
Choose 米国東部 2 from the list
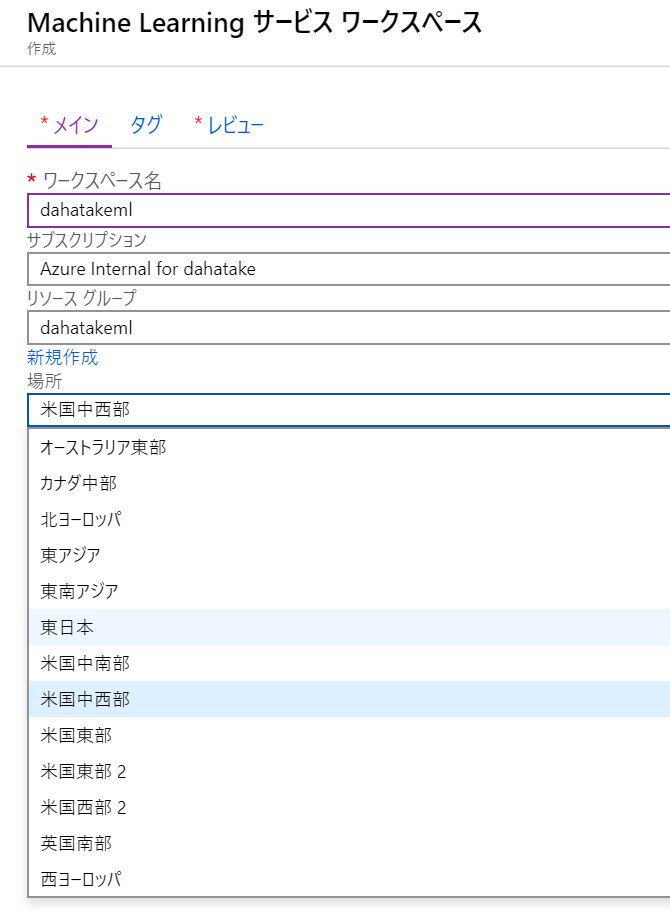click(x=349, y=772)
